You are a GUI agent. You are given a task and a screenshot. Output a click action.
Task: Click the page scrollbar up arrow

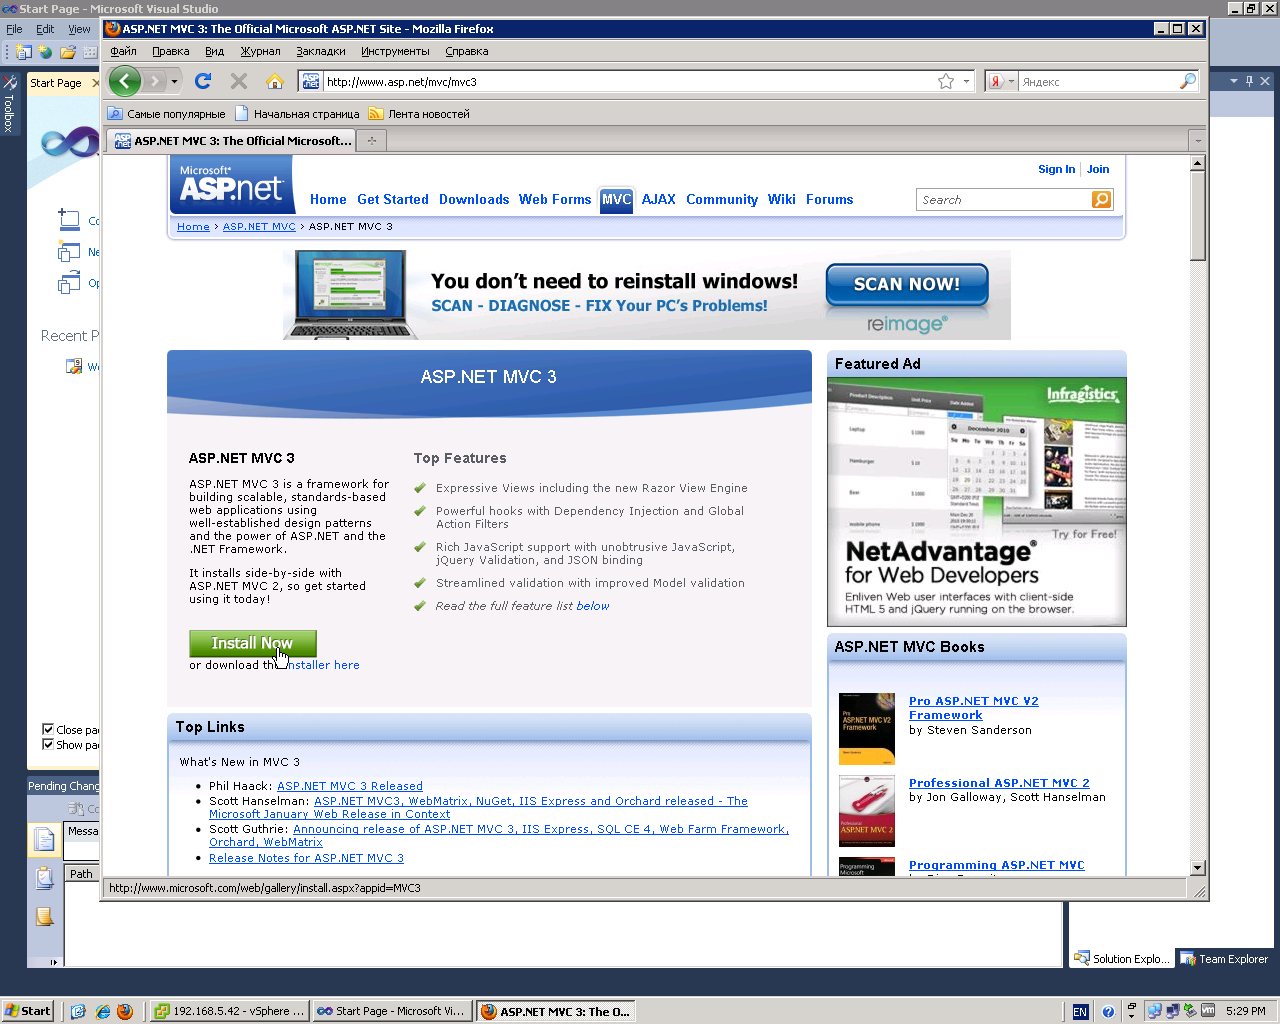(1197, 163)
